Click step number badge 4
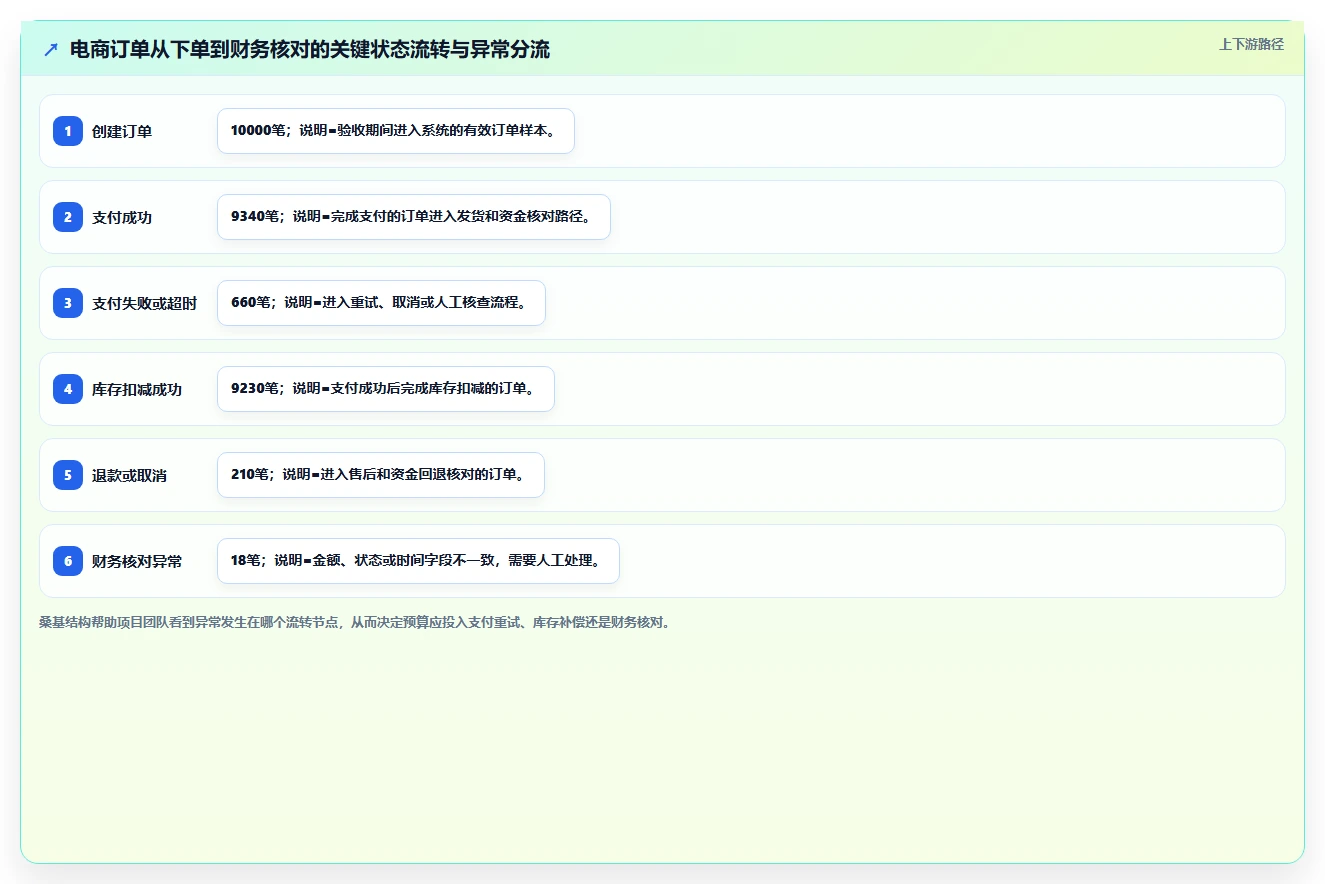The image size is (1325, 884). pos(68,389)
